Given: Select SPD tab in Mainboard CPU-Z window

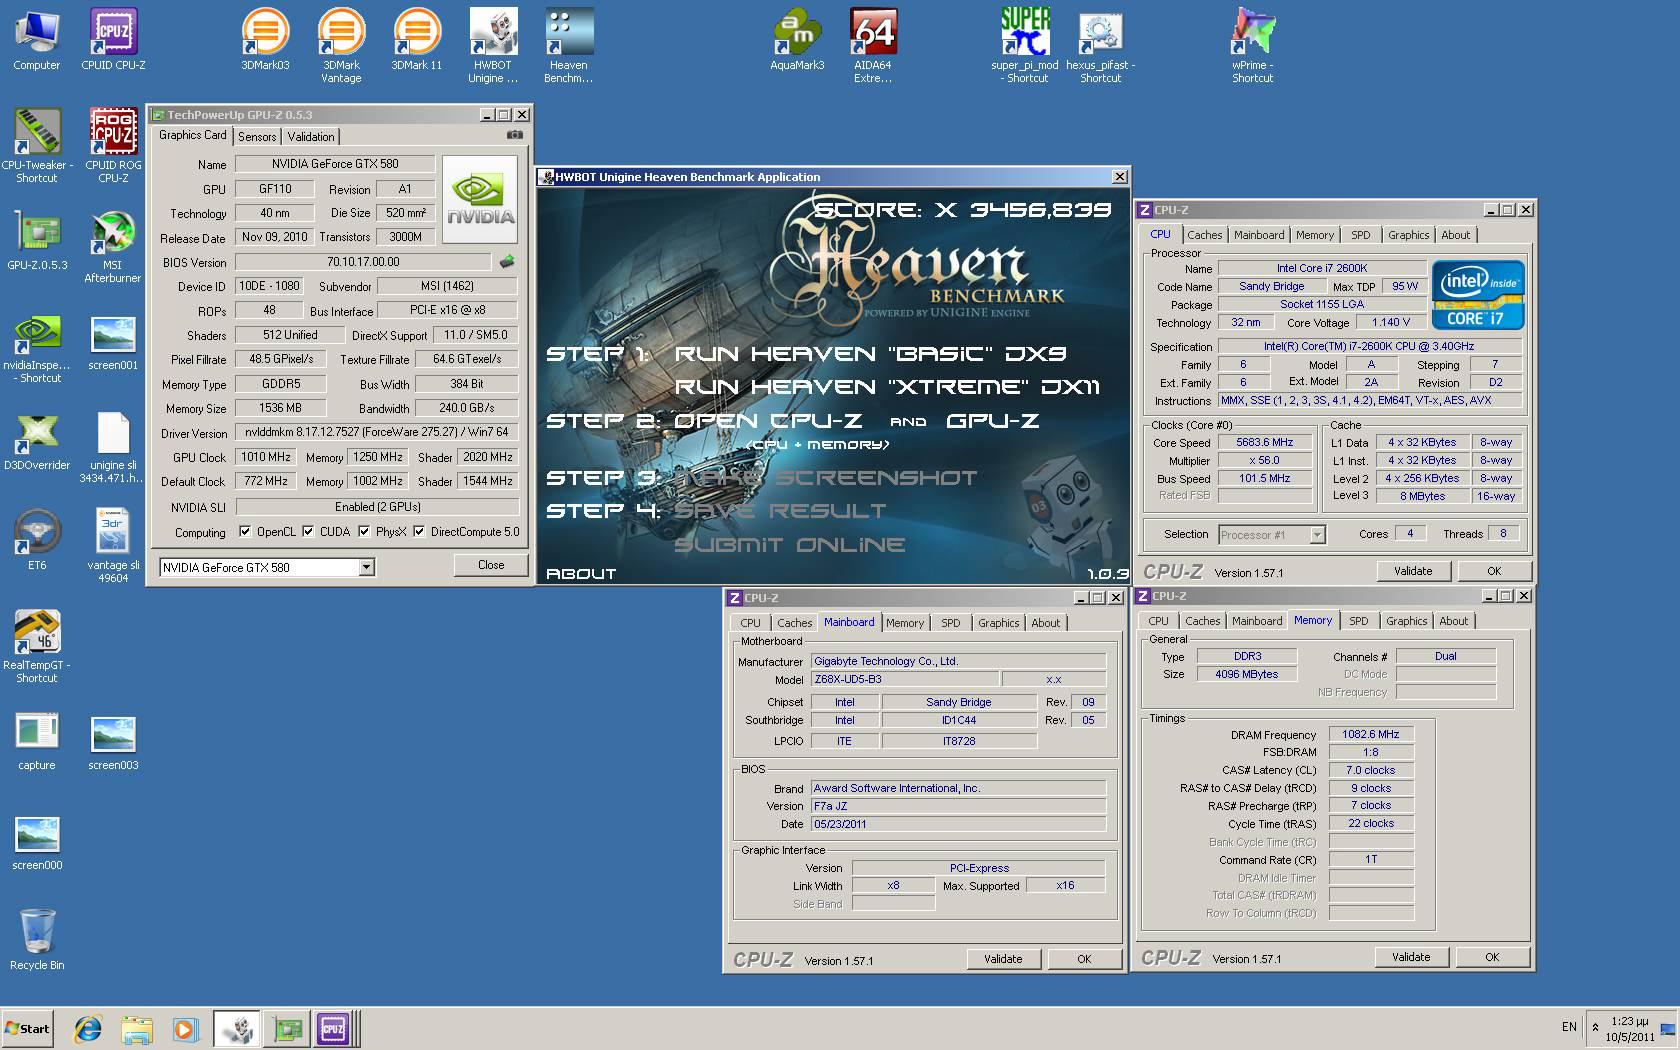Looking at the screenshot, I should (950, 623).
